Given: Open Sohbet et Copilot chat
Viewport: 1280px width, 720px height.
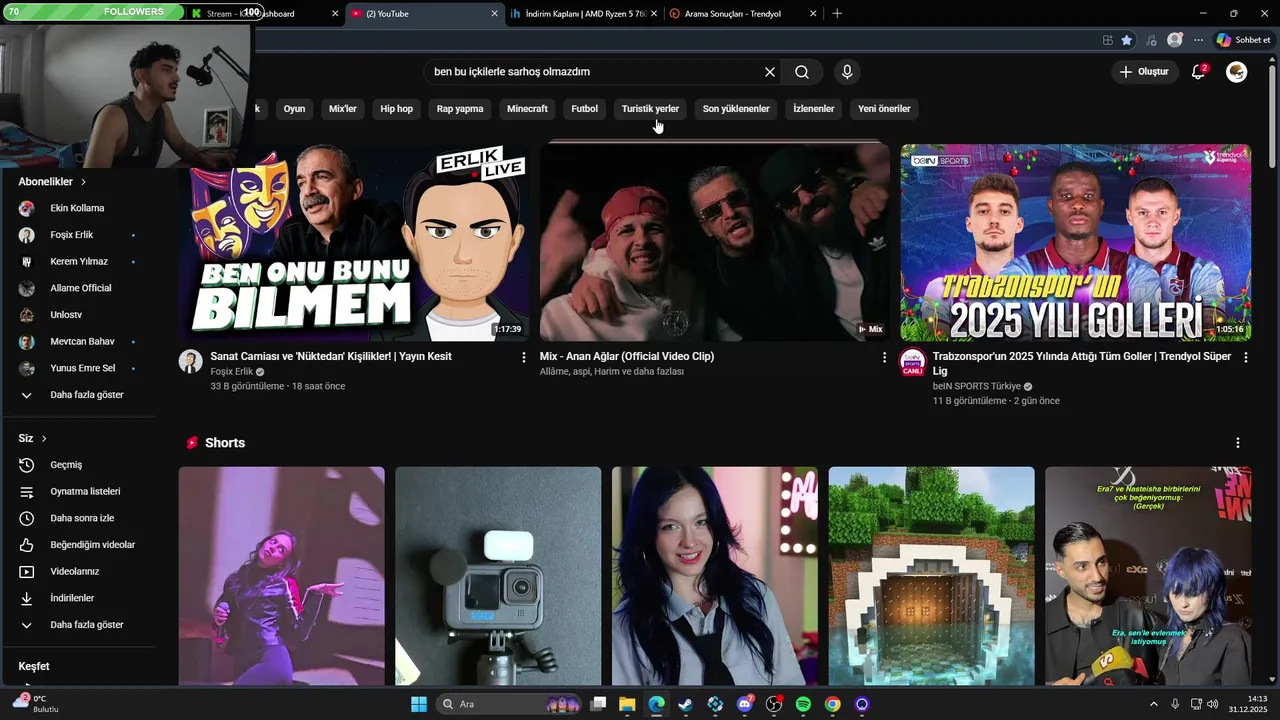Looking at the screenshot, I should pos(1243,40).
